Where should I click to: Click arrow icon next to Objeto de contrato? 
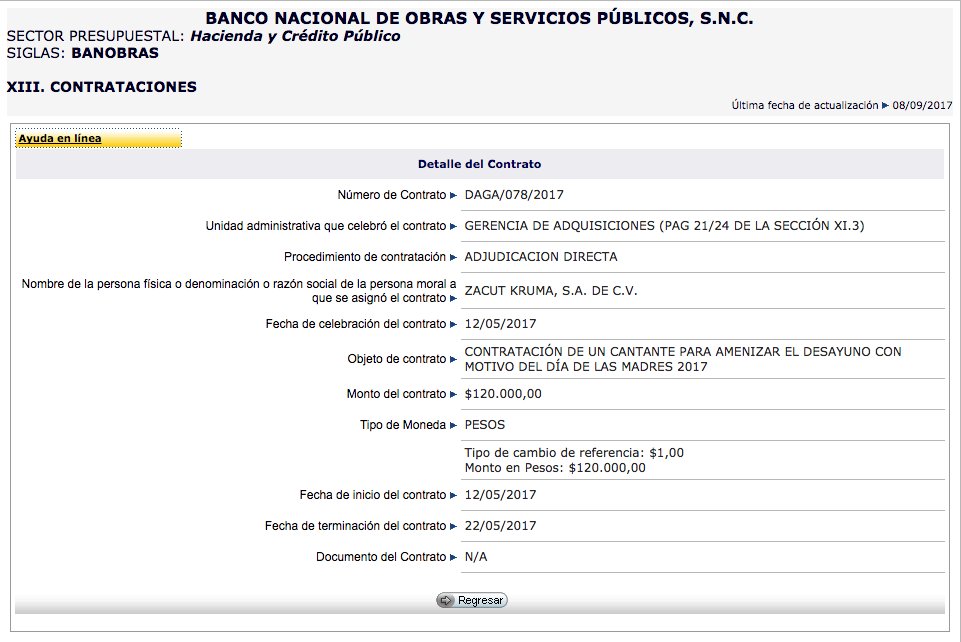[x=453, y=359]
